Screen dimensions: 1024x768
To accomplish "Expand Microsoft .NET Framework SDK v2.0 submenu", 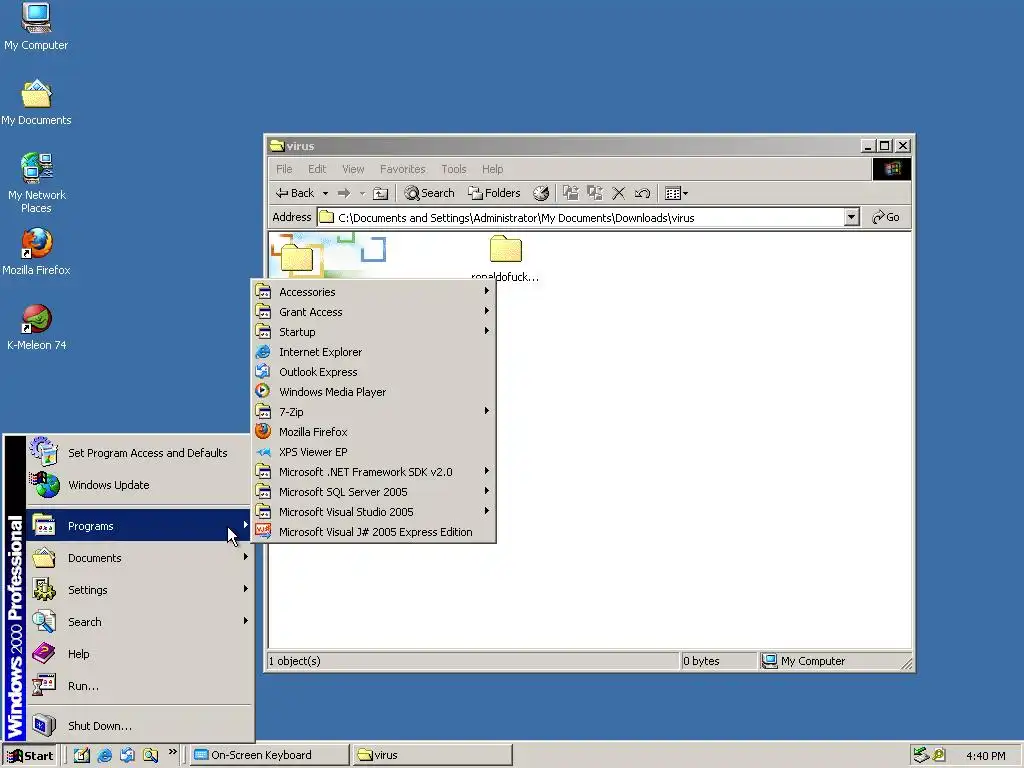I will tap(374, 472).
